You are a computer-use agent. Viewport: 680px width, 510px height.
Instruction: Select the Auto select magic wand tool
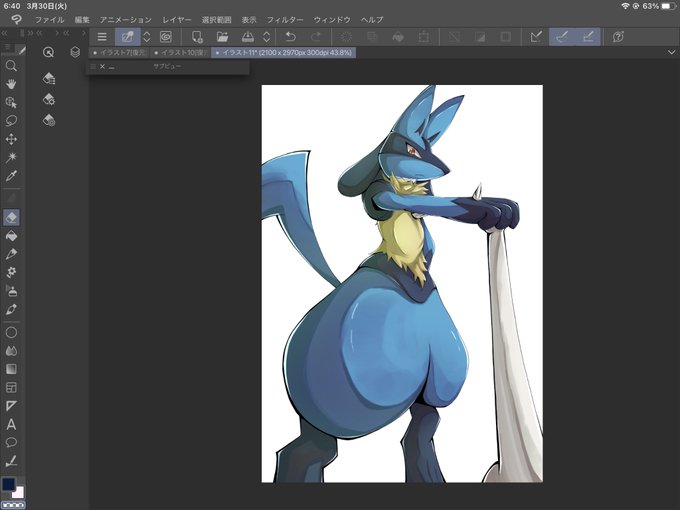(x=11, y=157)
